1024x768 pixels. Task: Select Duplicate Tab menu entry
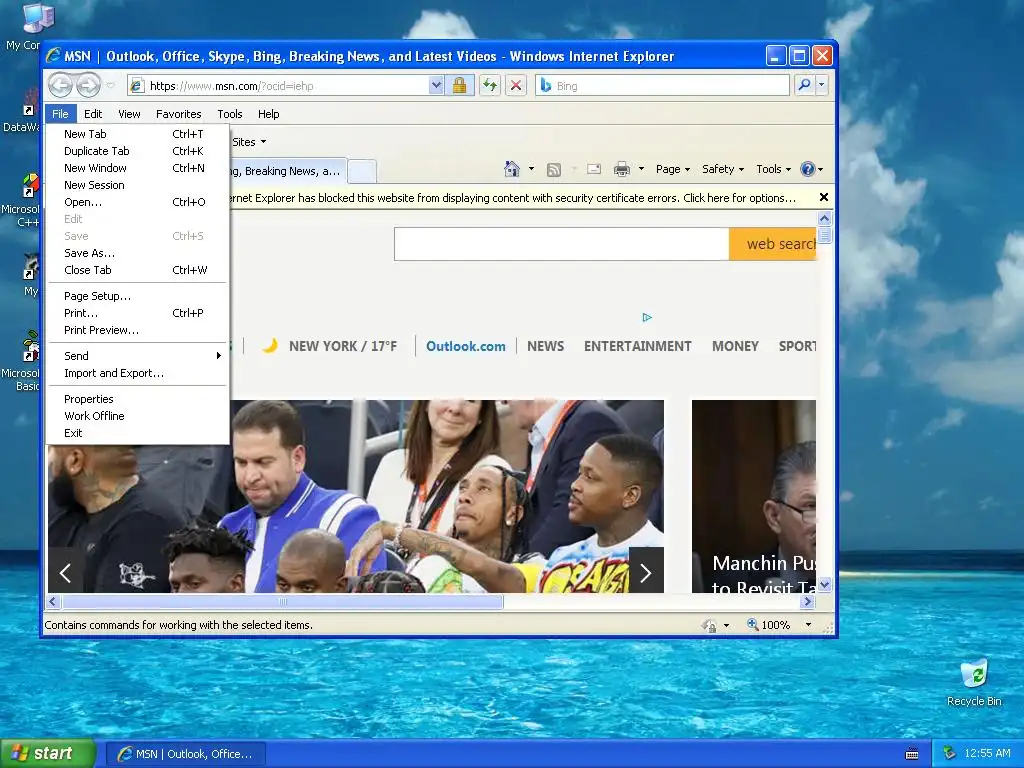pyautogui.click(x=137, y=151)
